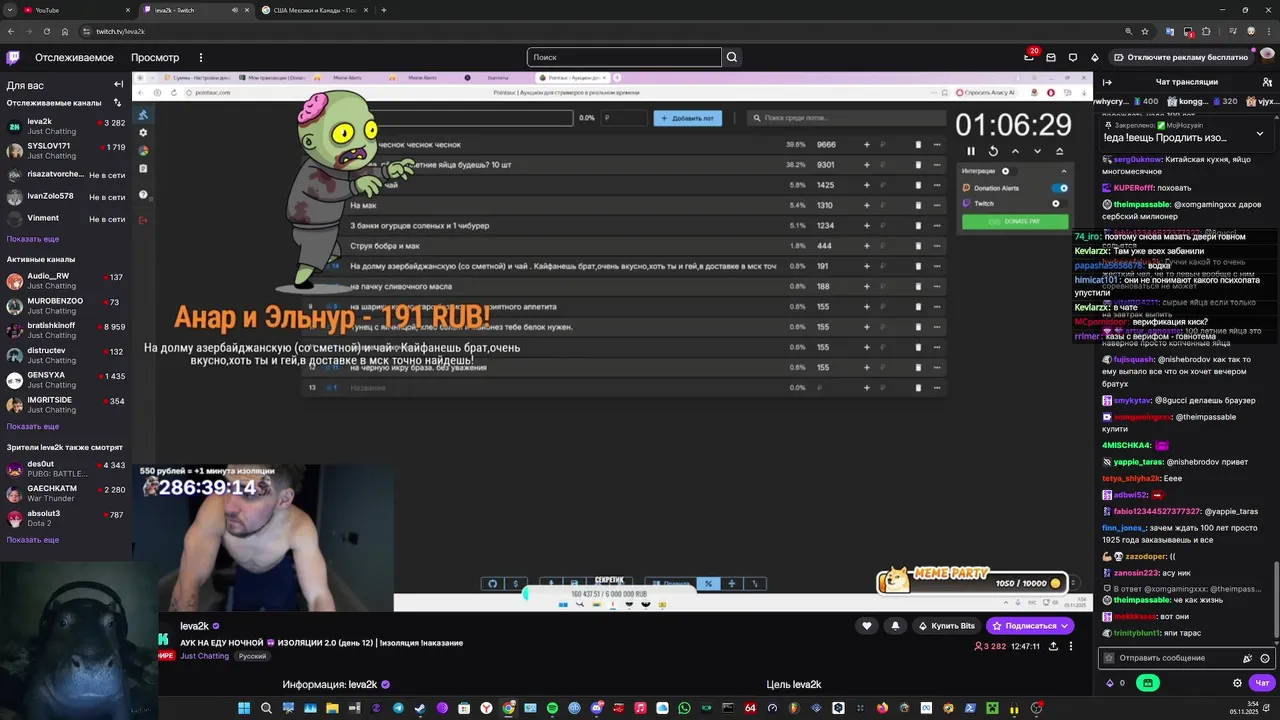Open desOut PUBG channel in sidebar
1280x720 pixels.
66,469
